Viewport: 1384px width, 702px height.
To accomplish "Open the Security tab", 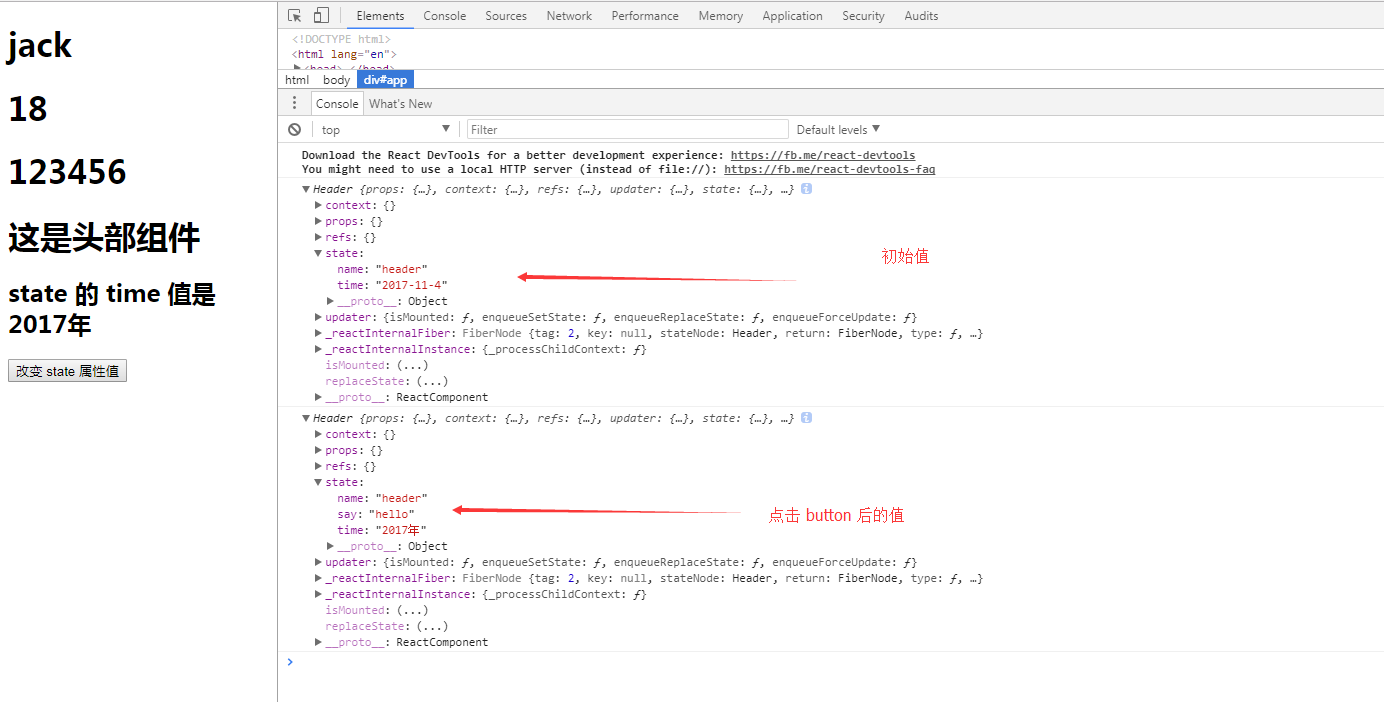I will 863,16.
